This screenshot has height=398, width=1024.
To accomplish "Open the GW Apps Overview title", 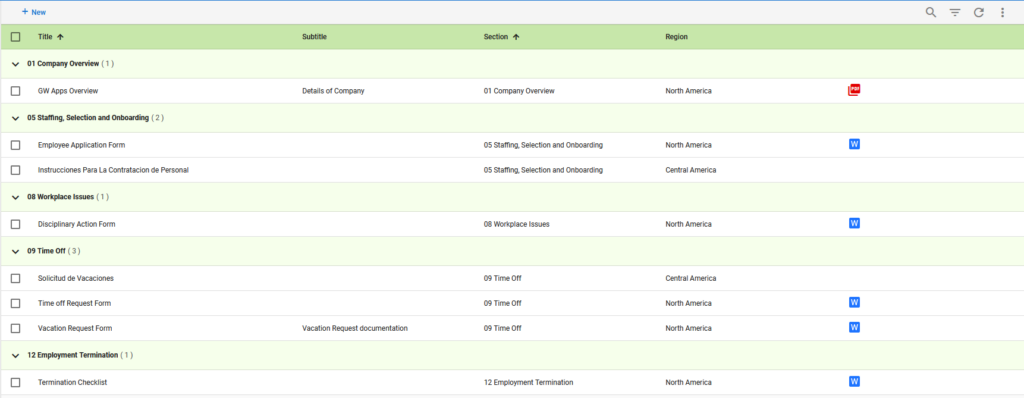I will click(68, 91).
